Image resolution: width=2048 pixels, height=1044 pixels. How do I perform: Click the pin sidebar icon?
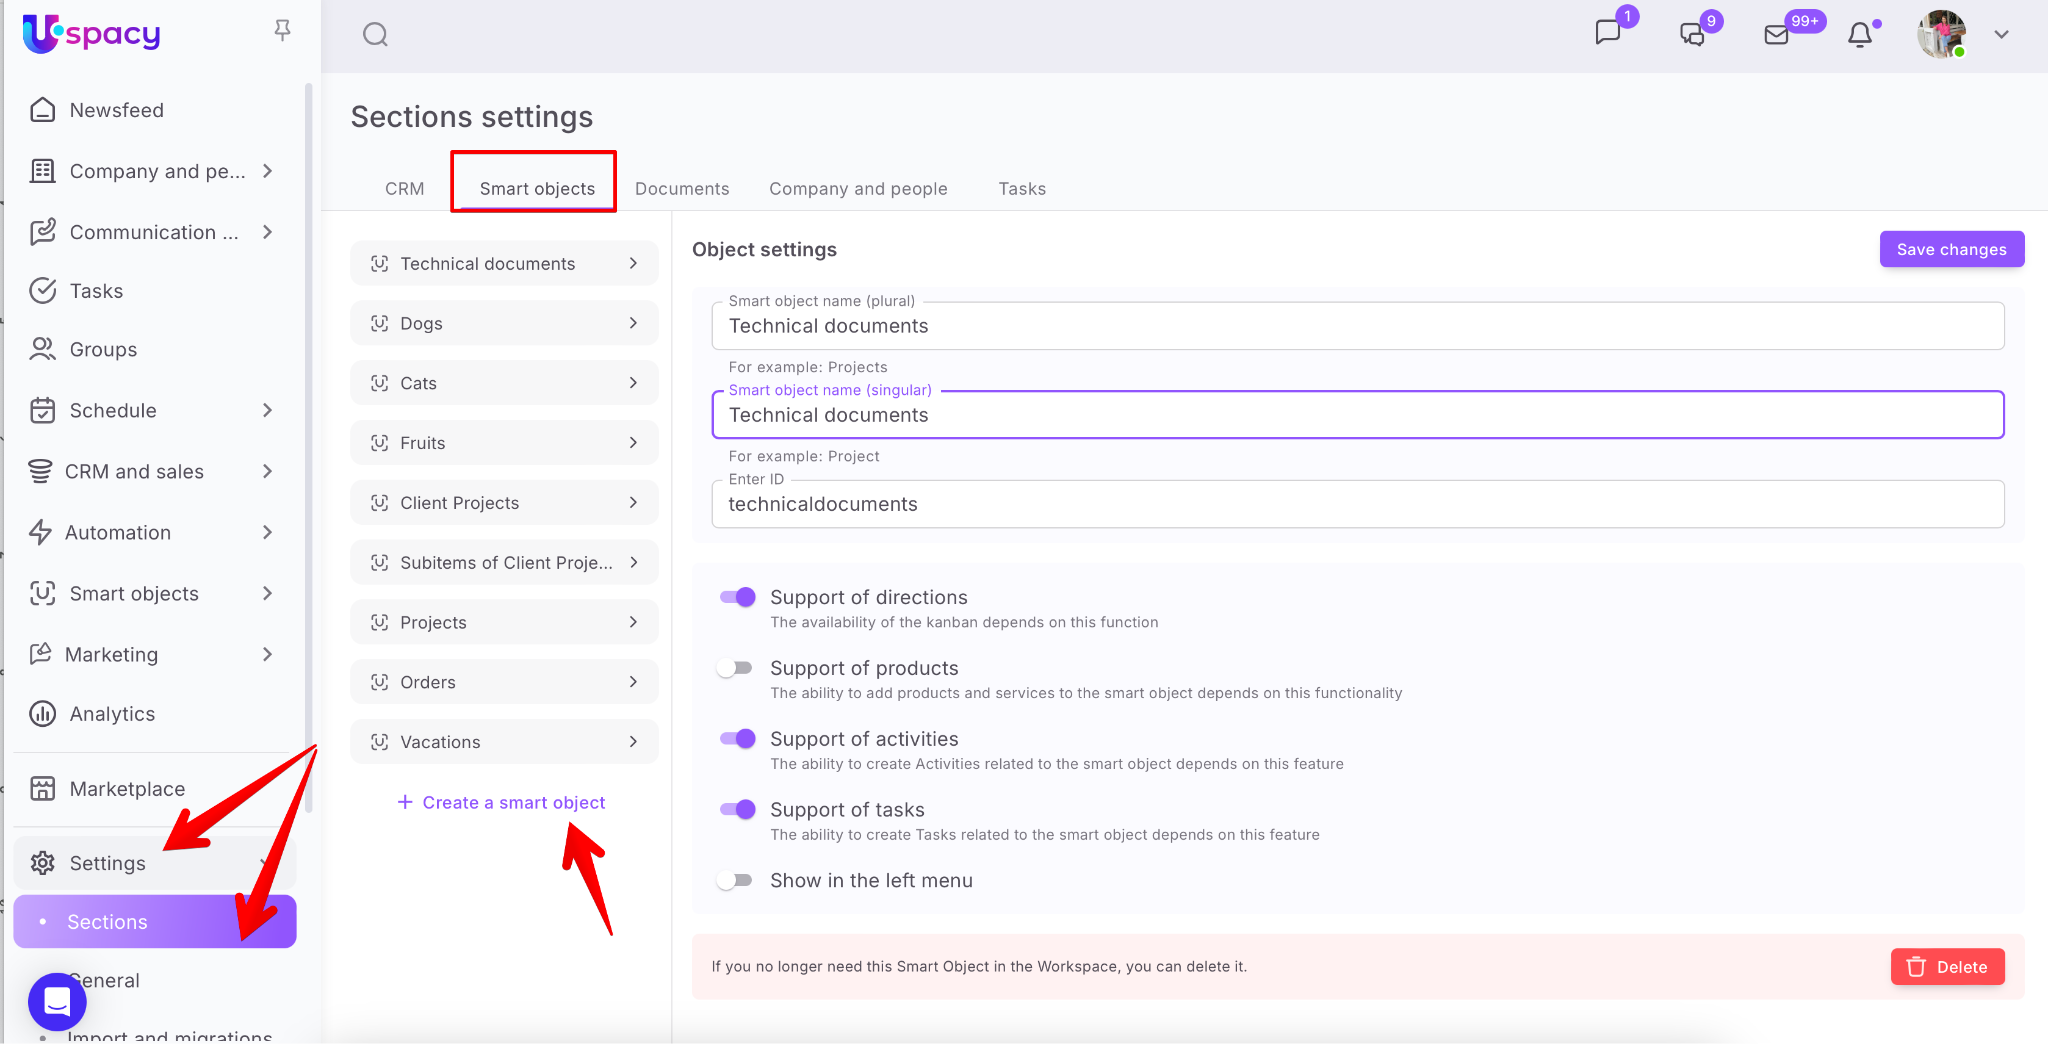283,31
